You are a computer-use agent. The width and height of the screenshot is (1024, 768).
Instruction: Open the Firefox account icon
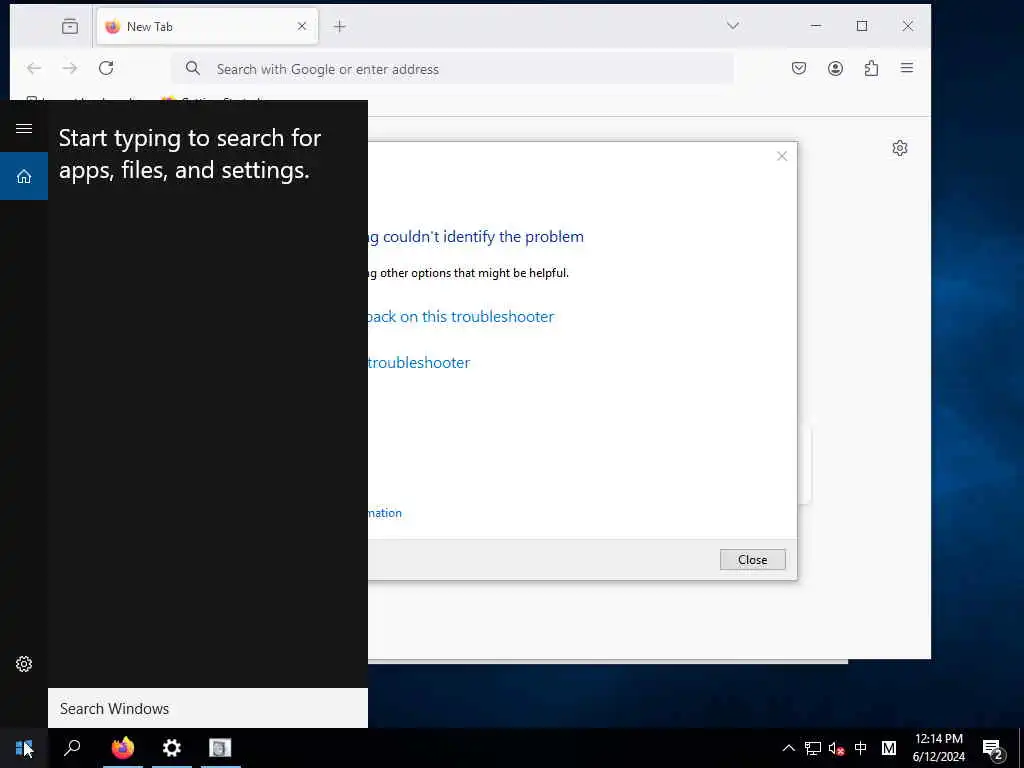[x=835, y=68]
